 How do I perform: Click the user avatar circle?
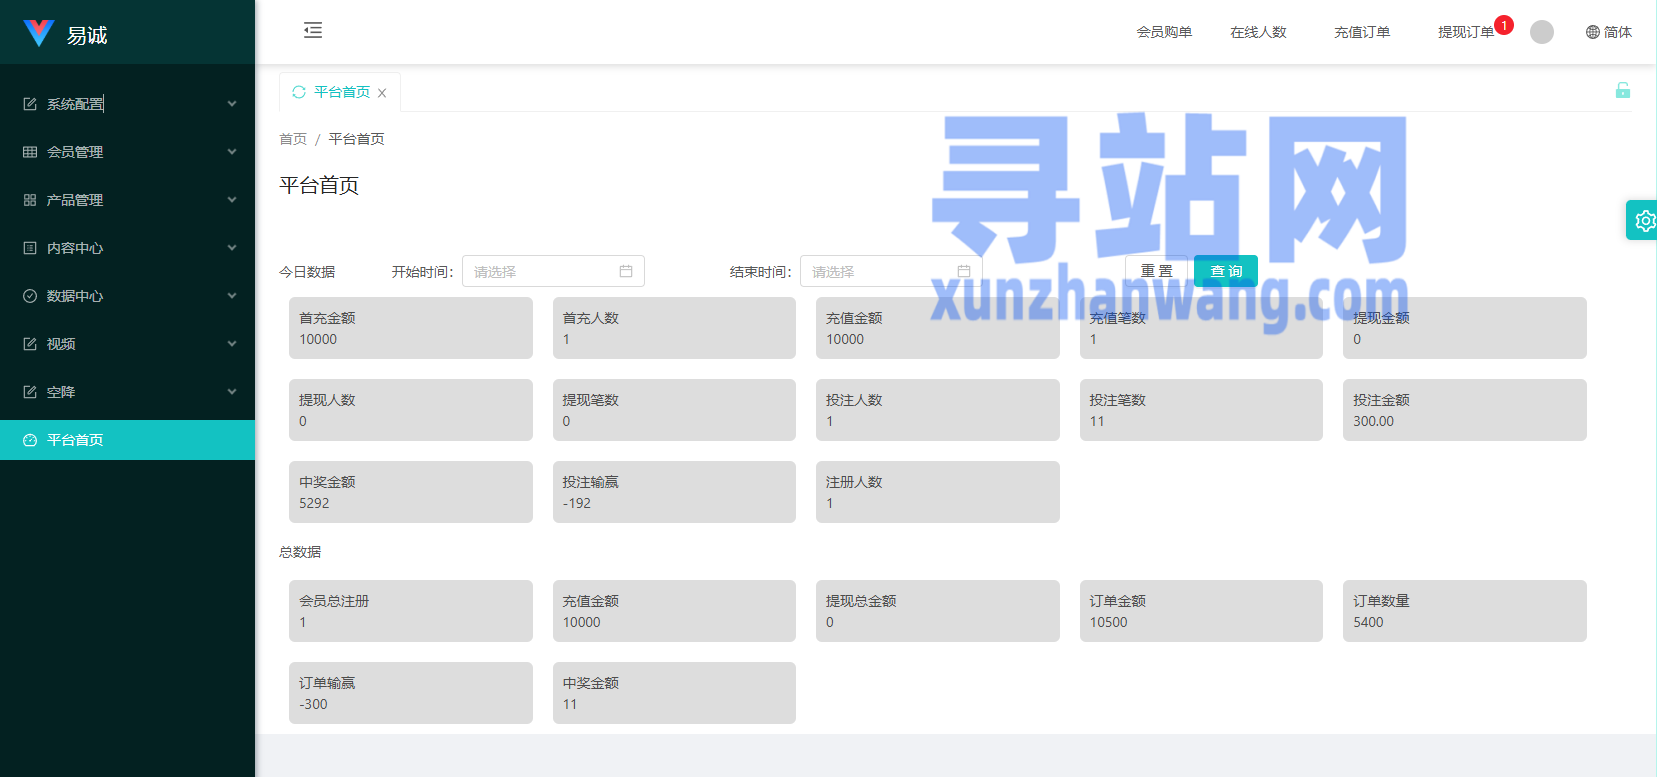(x=1541, y=32)
